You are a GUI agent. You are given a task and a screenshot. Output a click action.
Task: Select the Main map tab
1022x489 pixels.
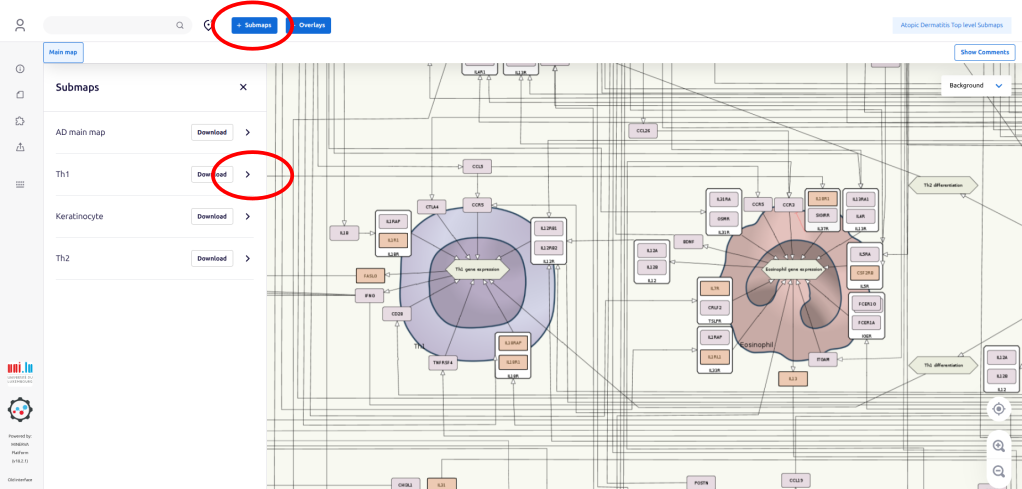(63, 51)
